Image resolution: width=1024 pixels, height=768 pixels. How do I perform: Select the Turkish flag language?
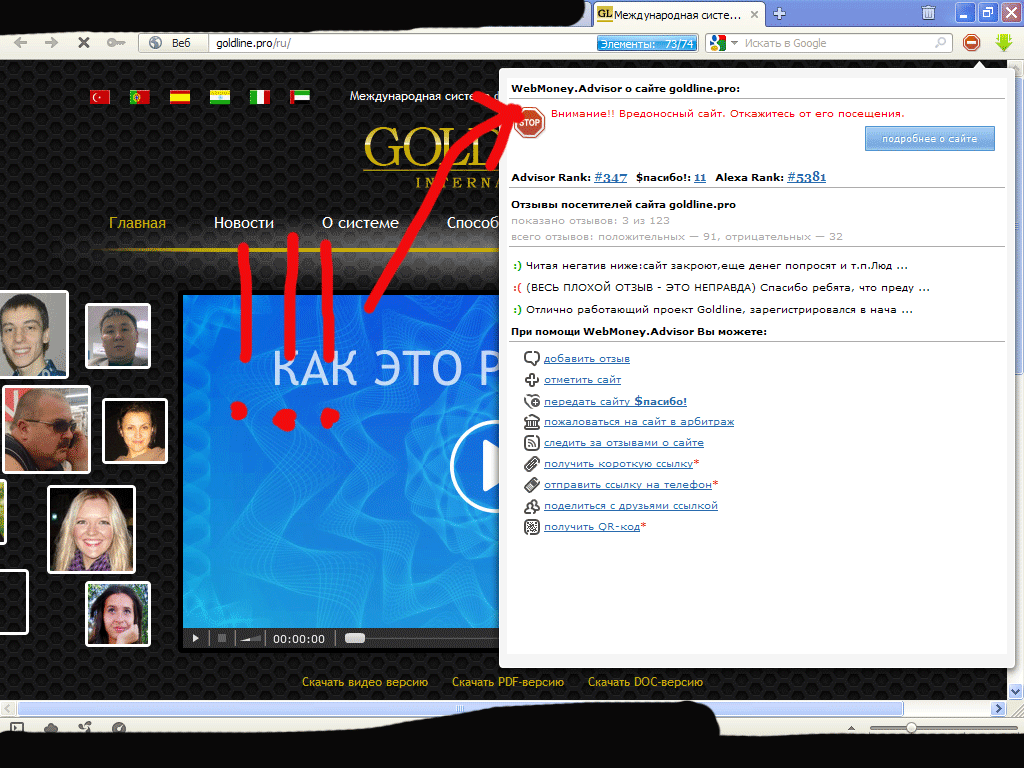100,97
